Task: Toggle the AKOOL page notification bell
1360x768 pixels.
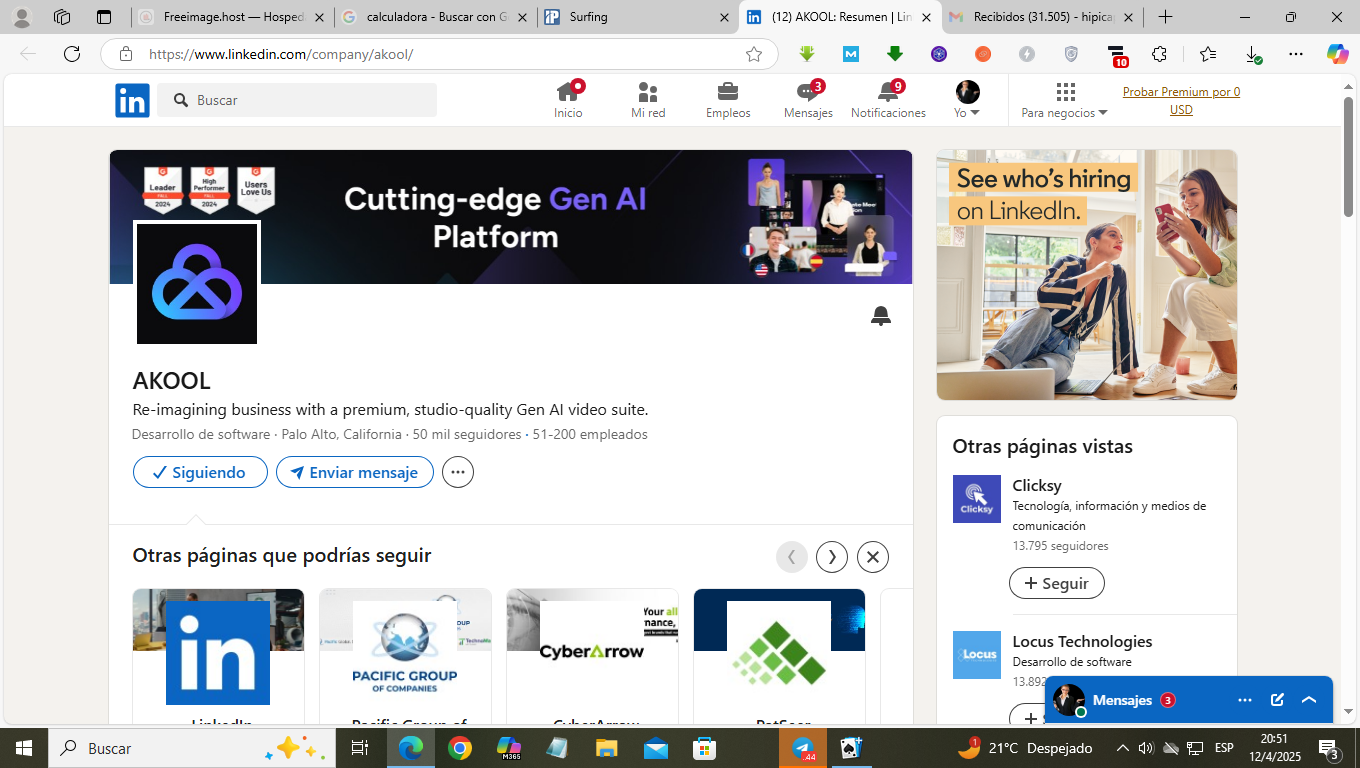Action: [880, 316]
